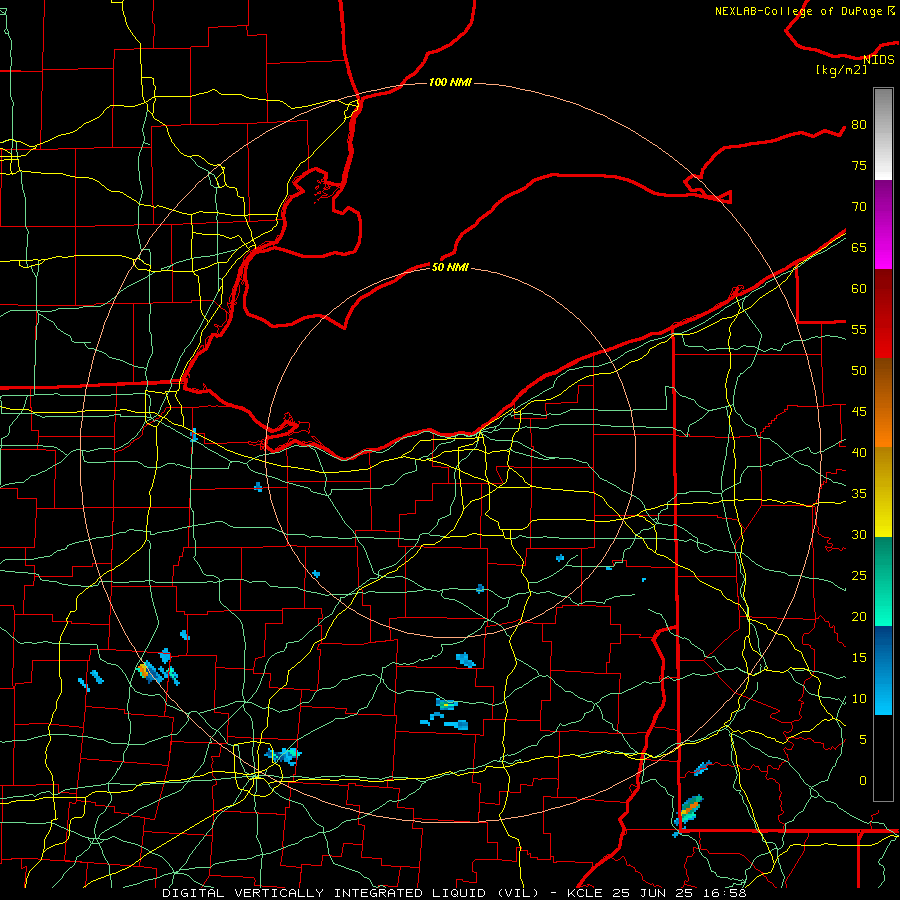900x900 pixels.
Task: Select scale value 15
Action: tap(859, 657)
